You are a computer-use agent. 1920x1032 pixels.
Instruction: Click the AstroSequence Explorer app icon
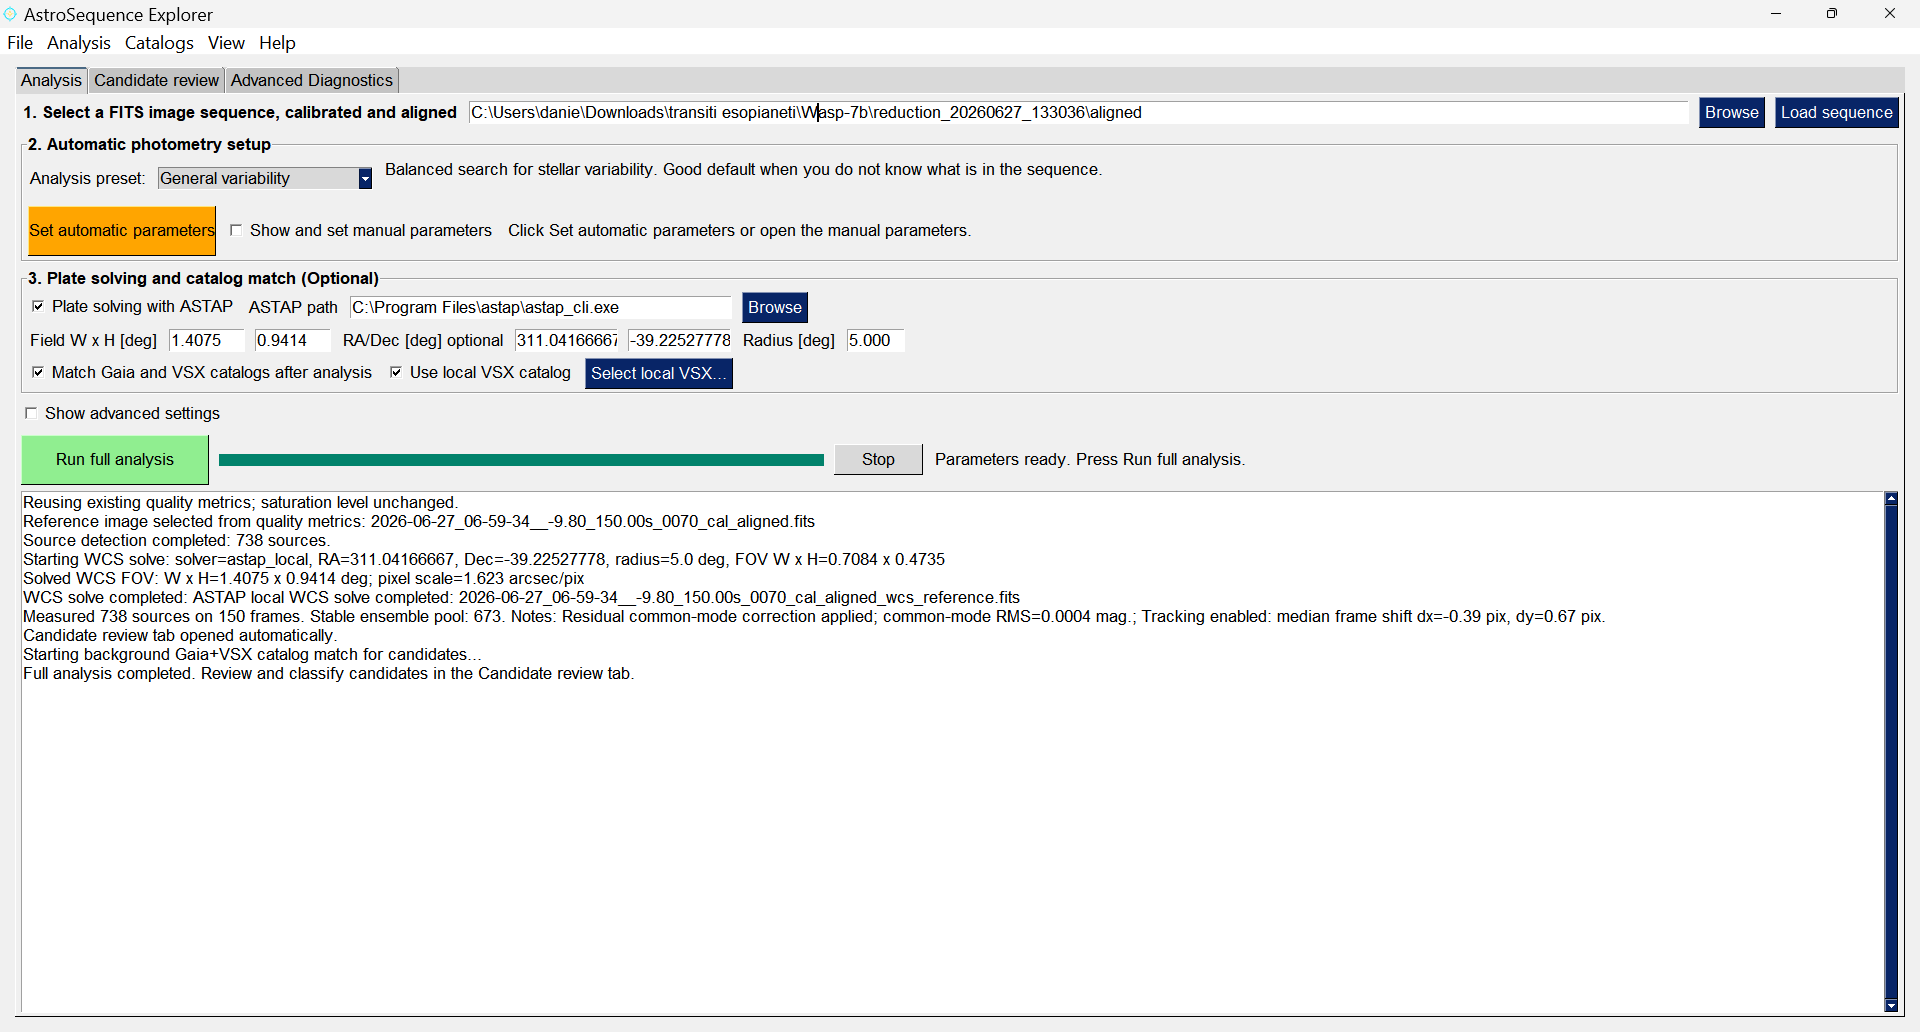pos(10,14)
